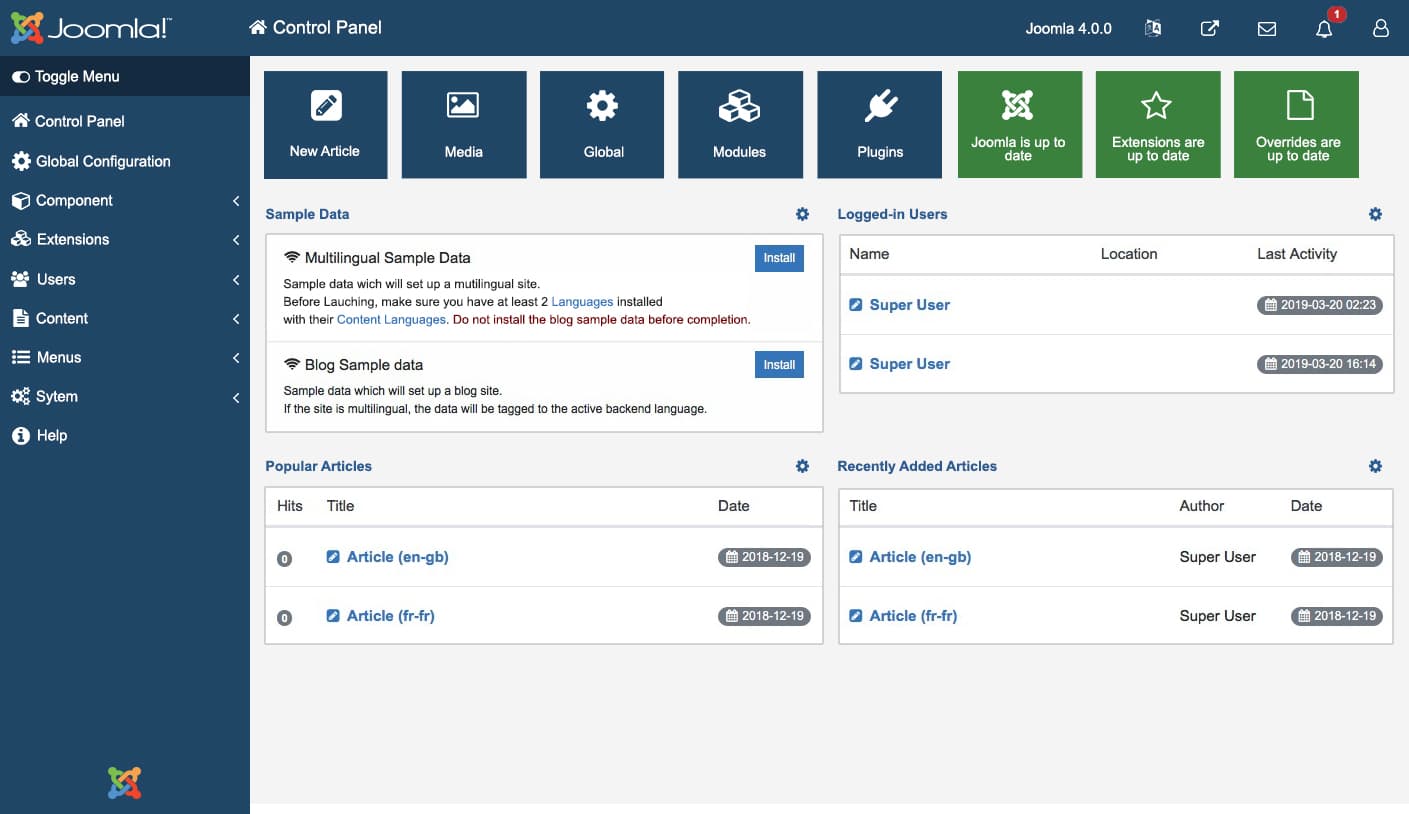Install the Multilingual Sample Data
This screenshot has width=1409, height=814.
click(x=779, y=258)
